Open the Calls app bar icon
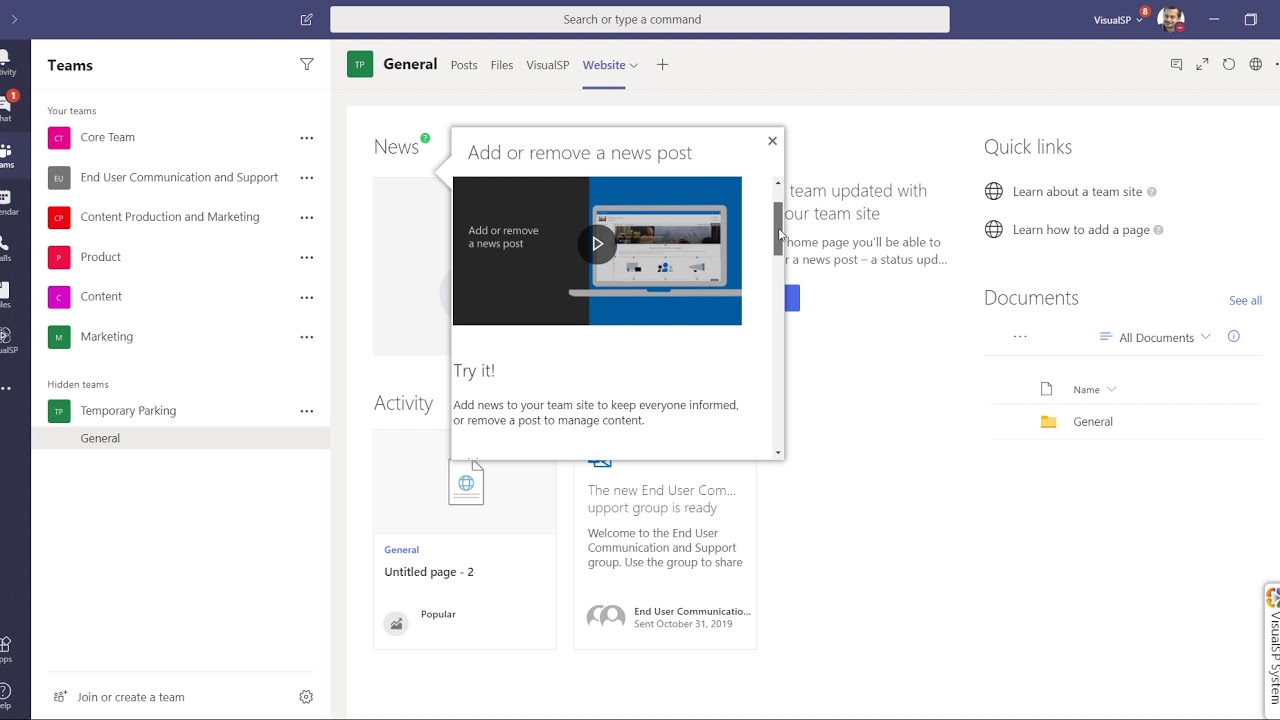Image resolution: width=1280 pixels, height=720 pixels. click(x=6, y=248)
